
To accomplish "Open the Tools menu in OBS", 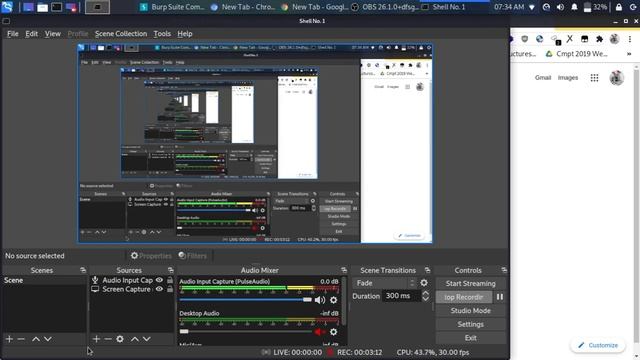I will [x=162, y=34].
